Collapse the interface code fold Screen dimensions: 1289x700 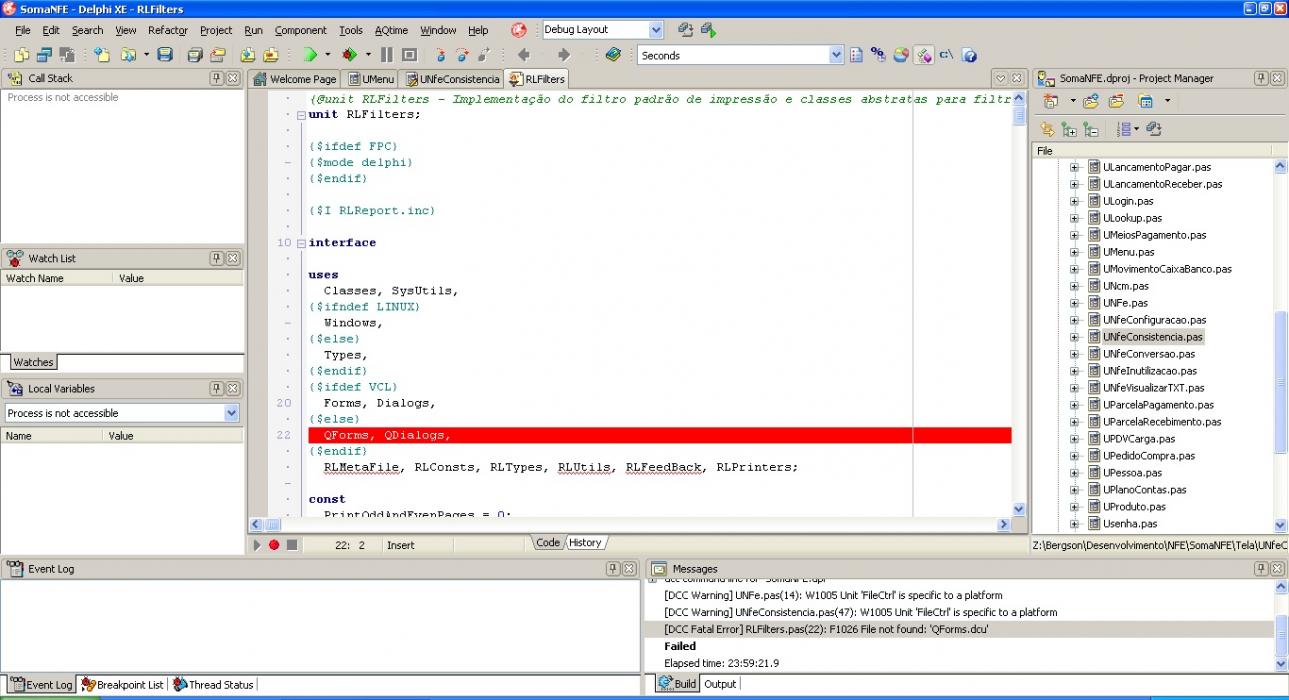301,243
